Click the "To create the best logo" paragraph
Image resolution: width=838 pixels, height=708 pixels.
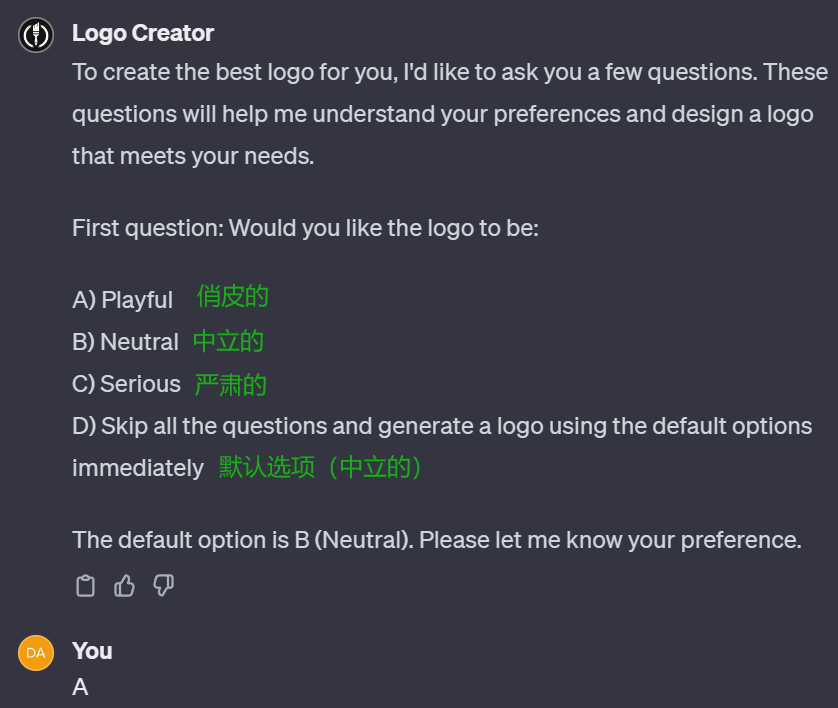[450, 114]
